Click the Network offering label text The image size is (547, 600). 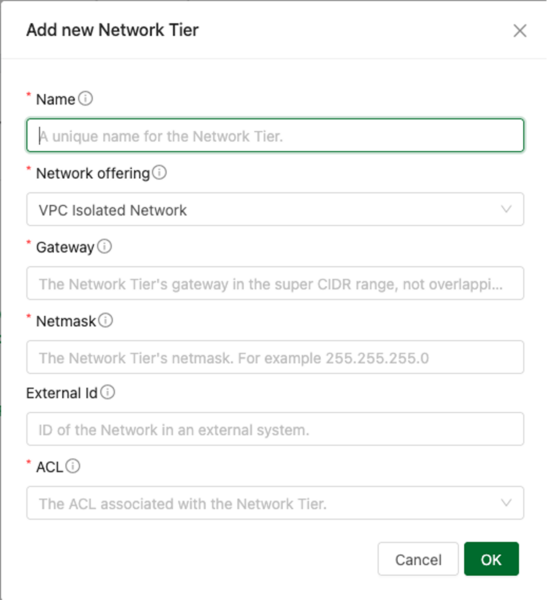coord(93,173)
